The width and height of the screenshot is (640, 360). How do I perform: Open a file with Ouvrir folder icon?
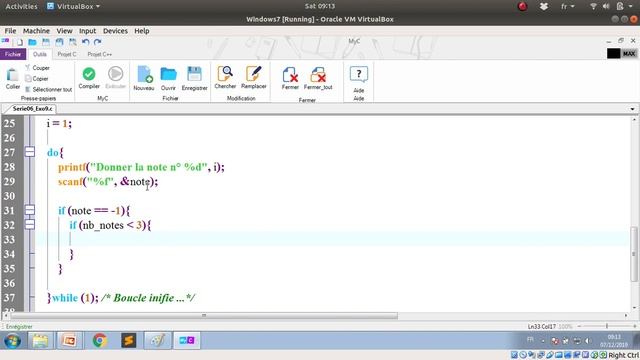168,75
